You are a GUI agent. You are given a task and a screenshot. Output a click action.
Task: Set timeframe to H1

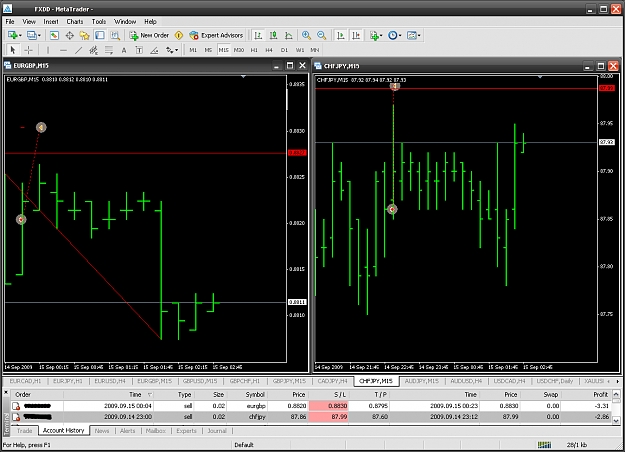tap(254, 50)
